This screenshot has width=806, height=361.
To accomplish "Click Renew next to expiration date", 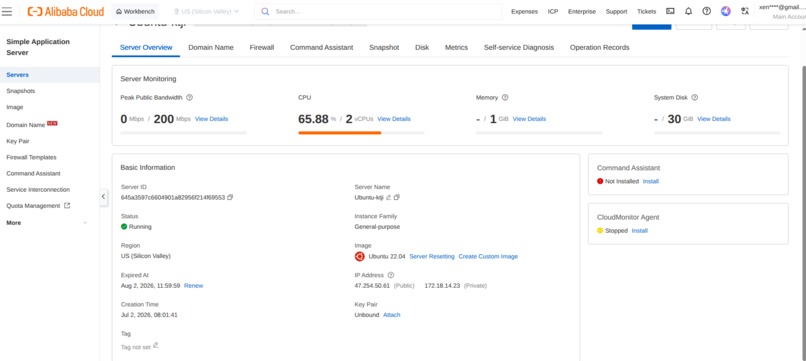I will (194, 285).
